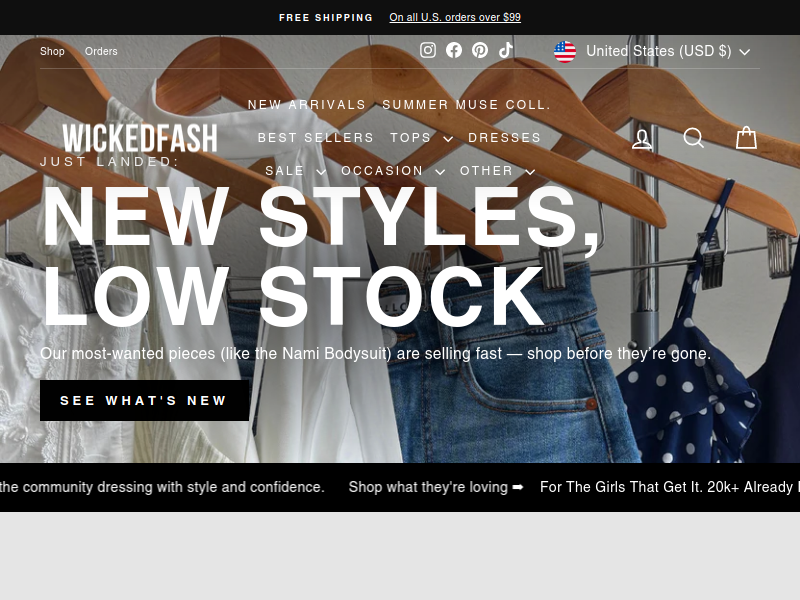Open Summer Muse Coll. menu item
This screenshot has width=800, height=600.
467,105
